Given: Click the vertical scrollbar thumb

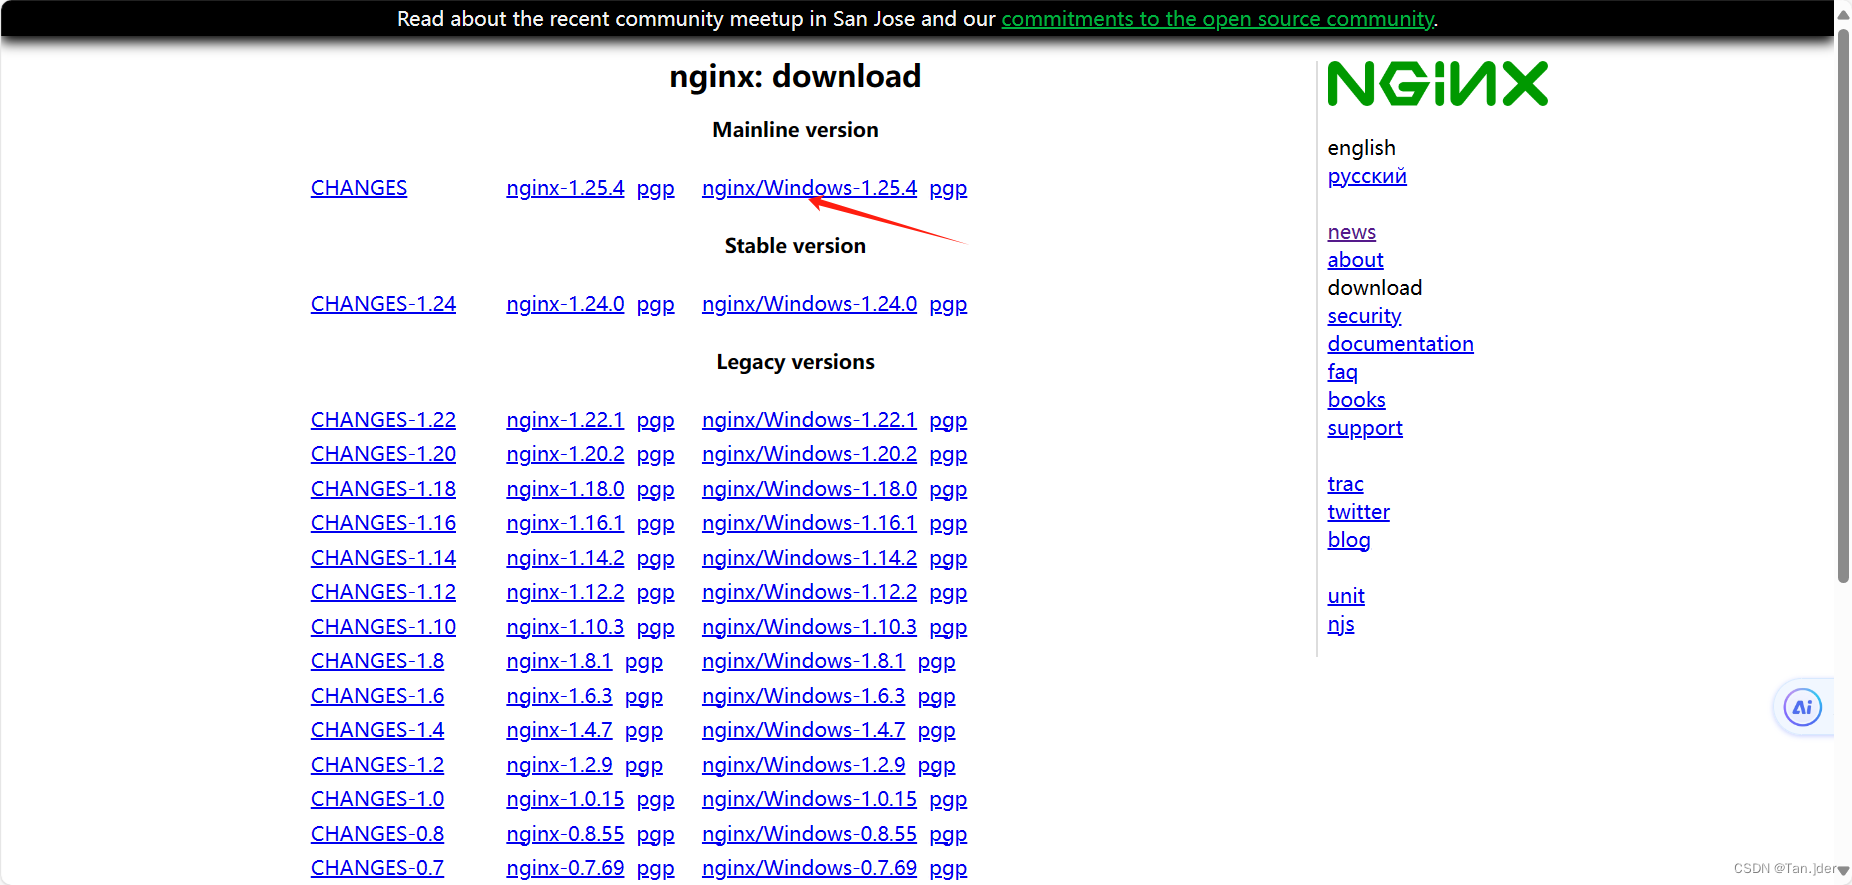Looking at the screenshot, I should tap(1843, 305).
